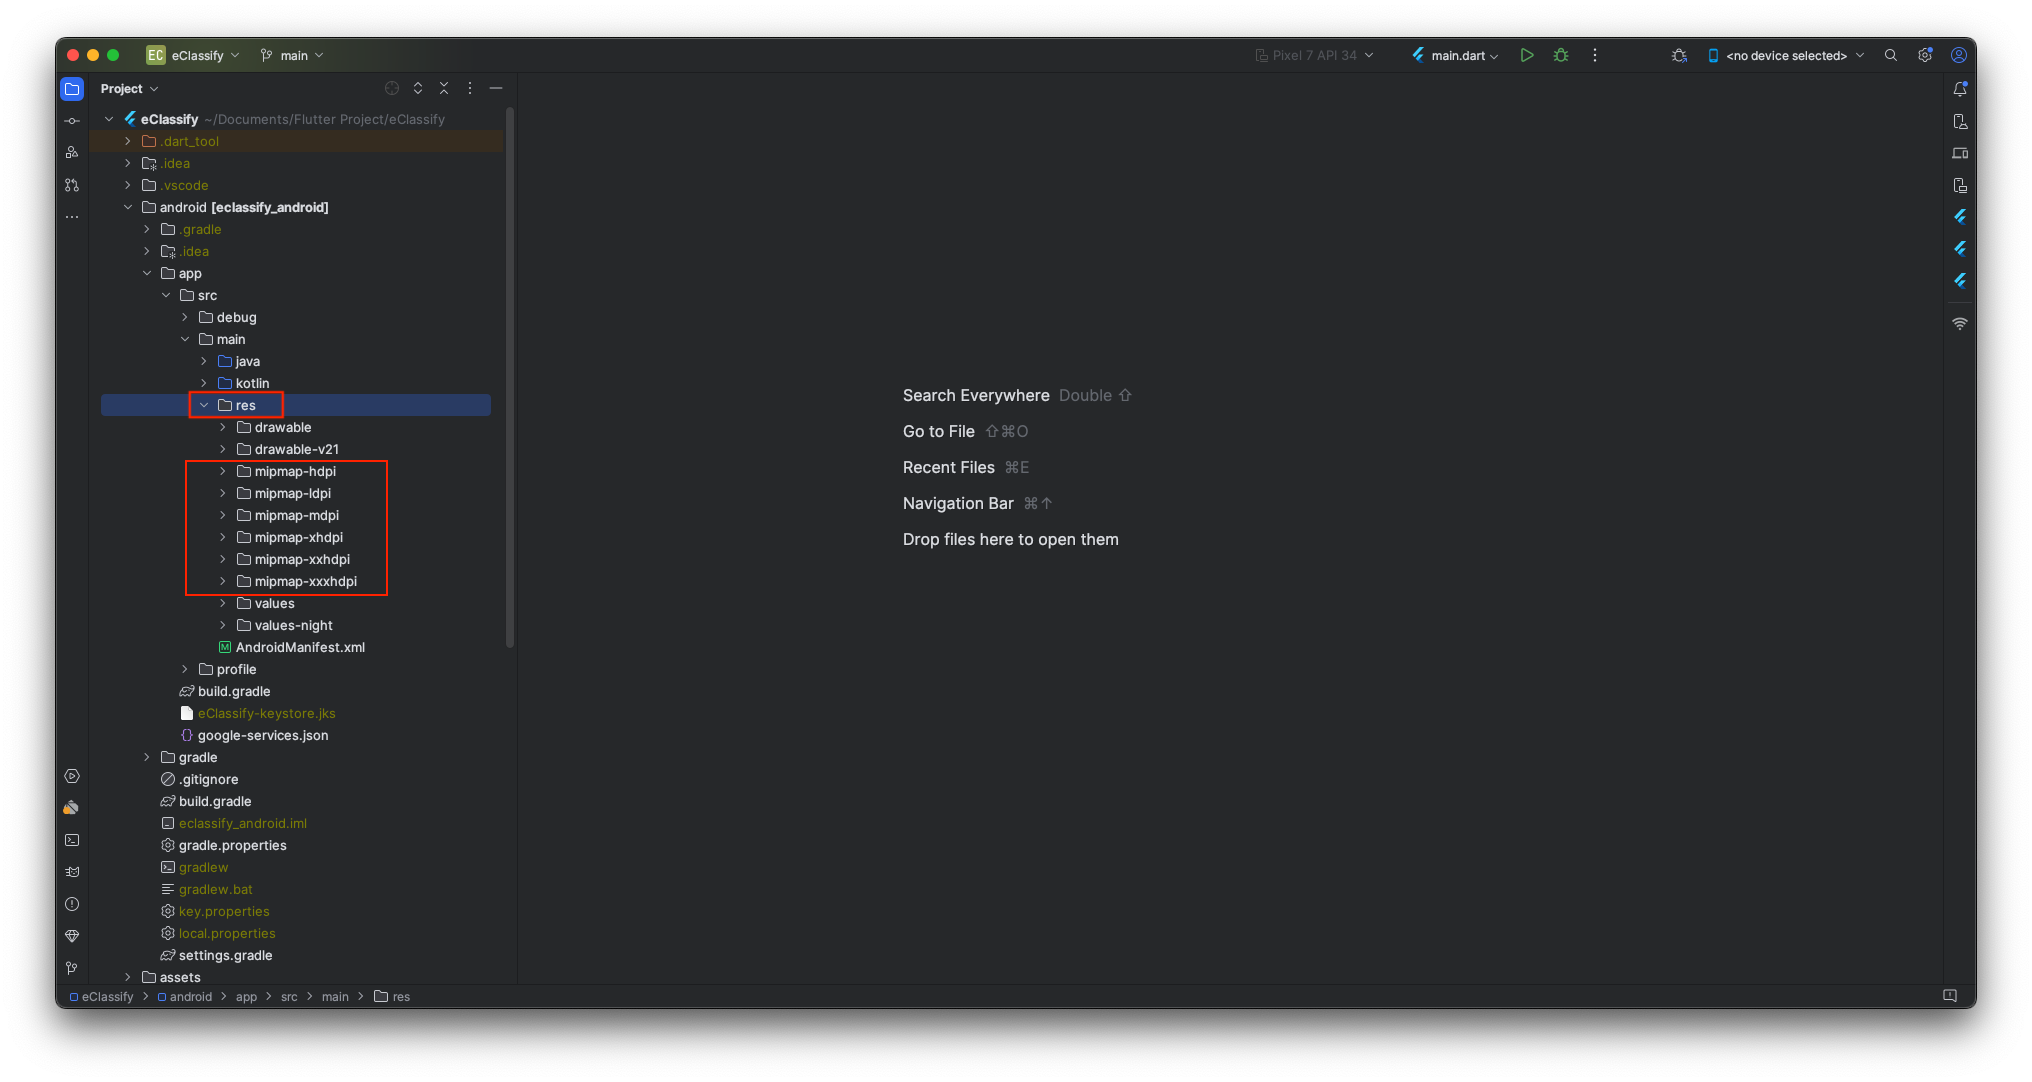Viewport: 2032px width, 1082px height.
Task: Collapse all project tree nodes
Action: click(444, 88)
